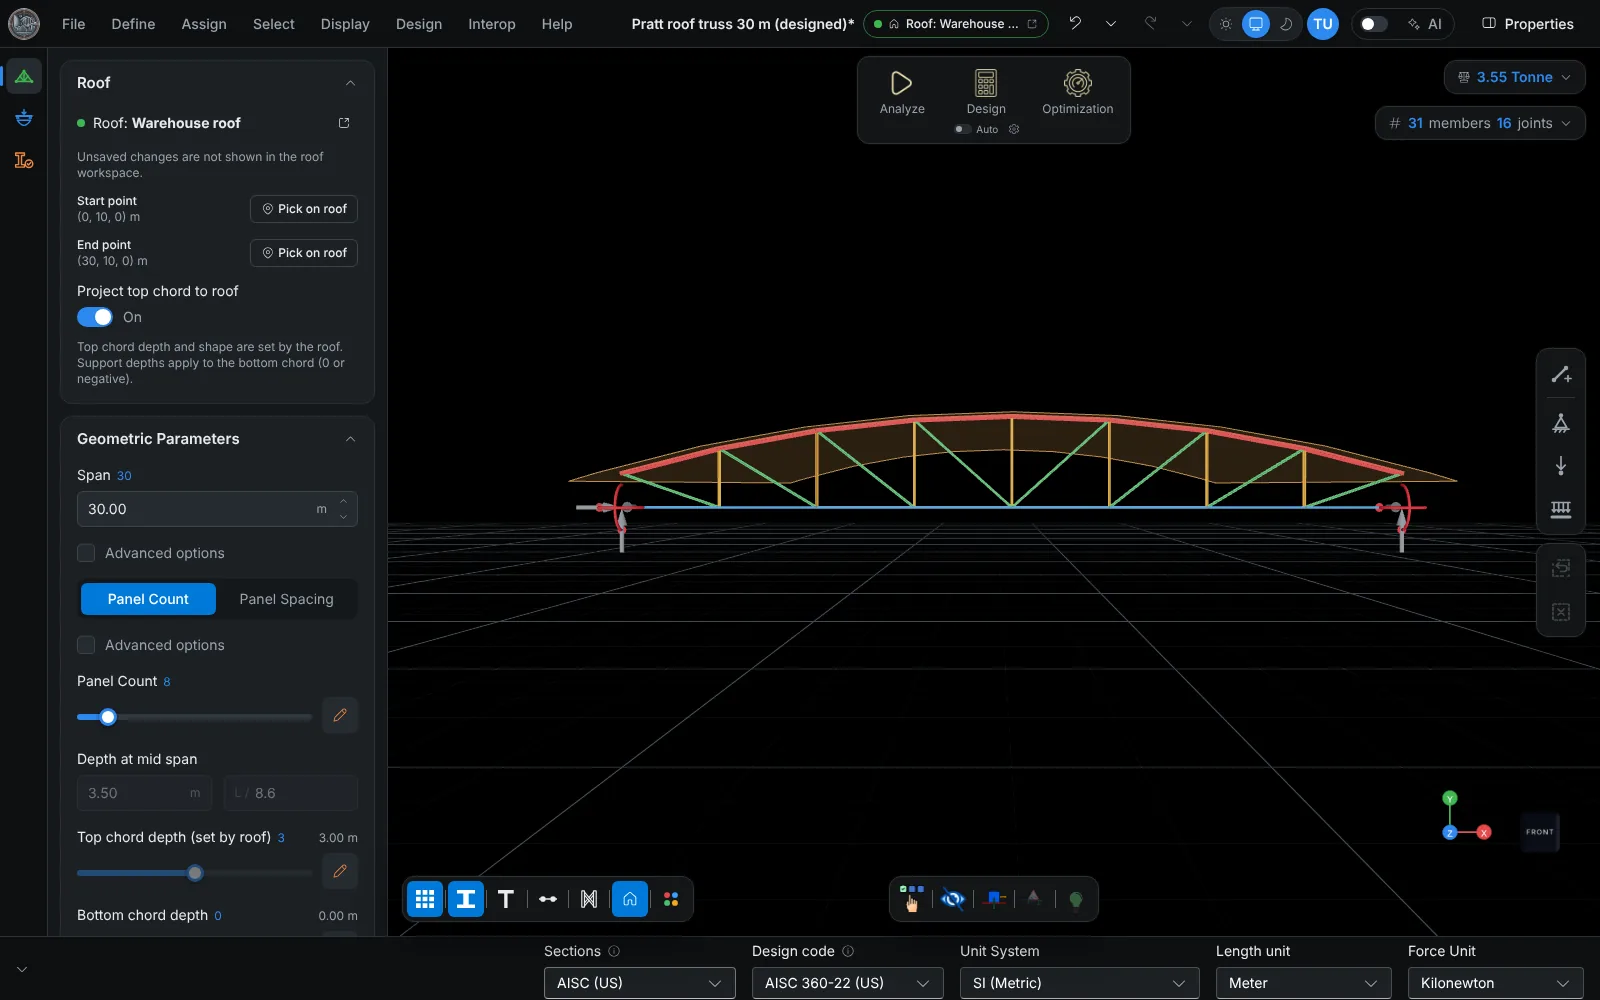Collapse the Geometric Parameters section
1600x1000 pixels.
pyautogui.click(x=350, y=439)
